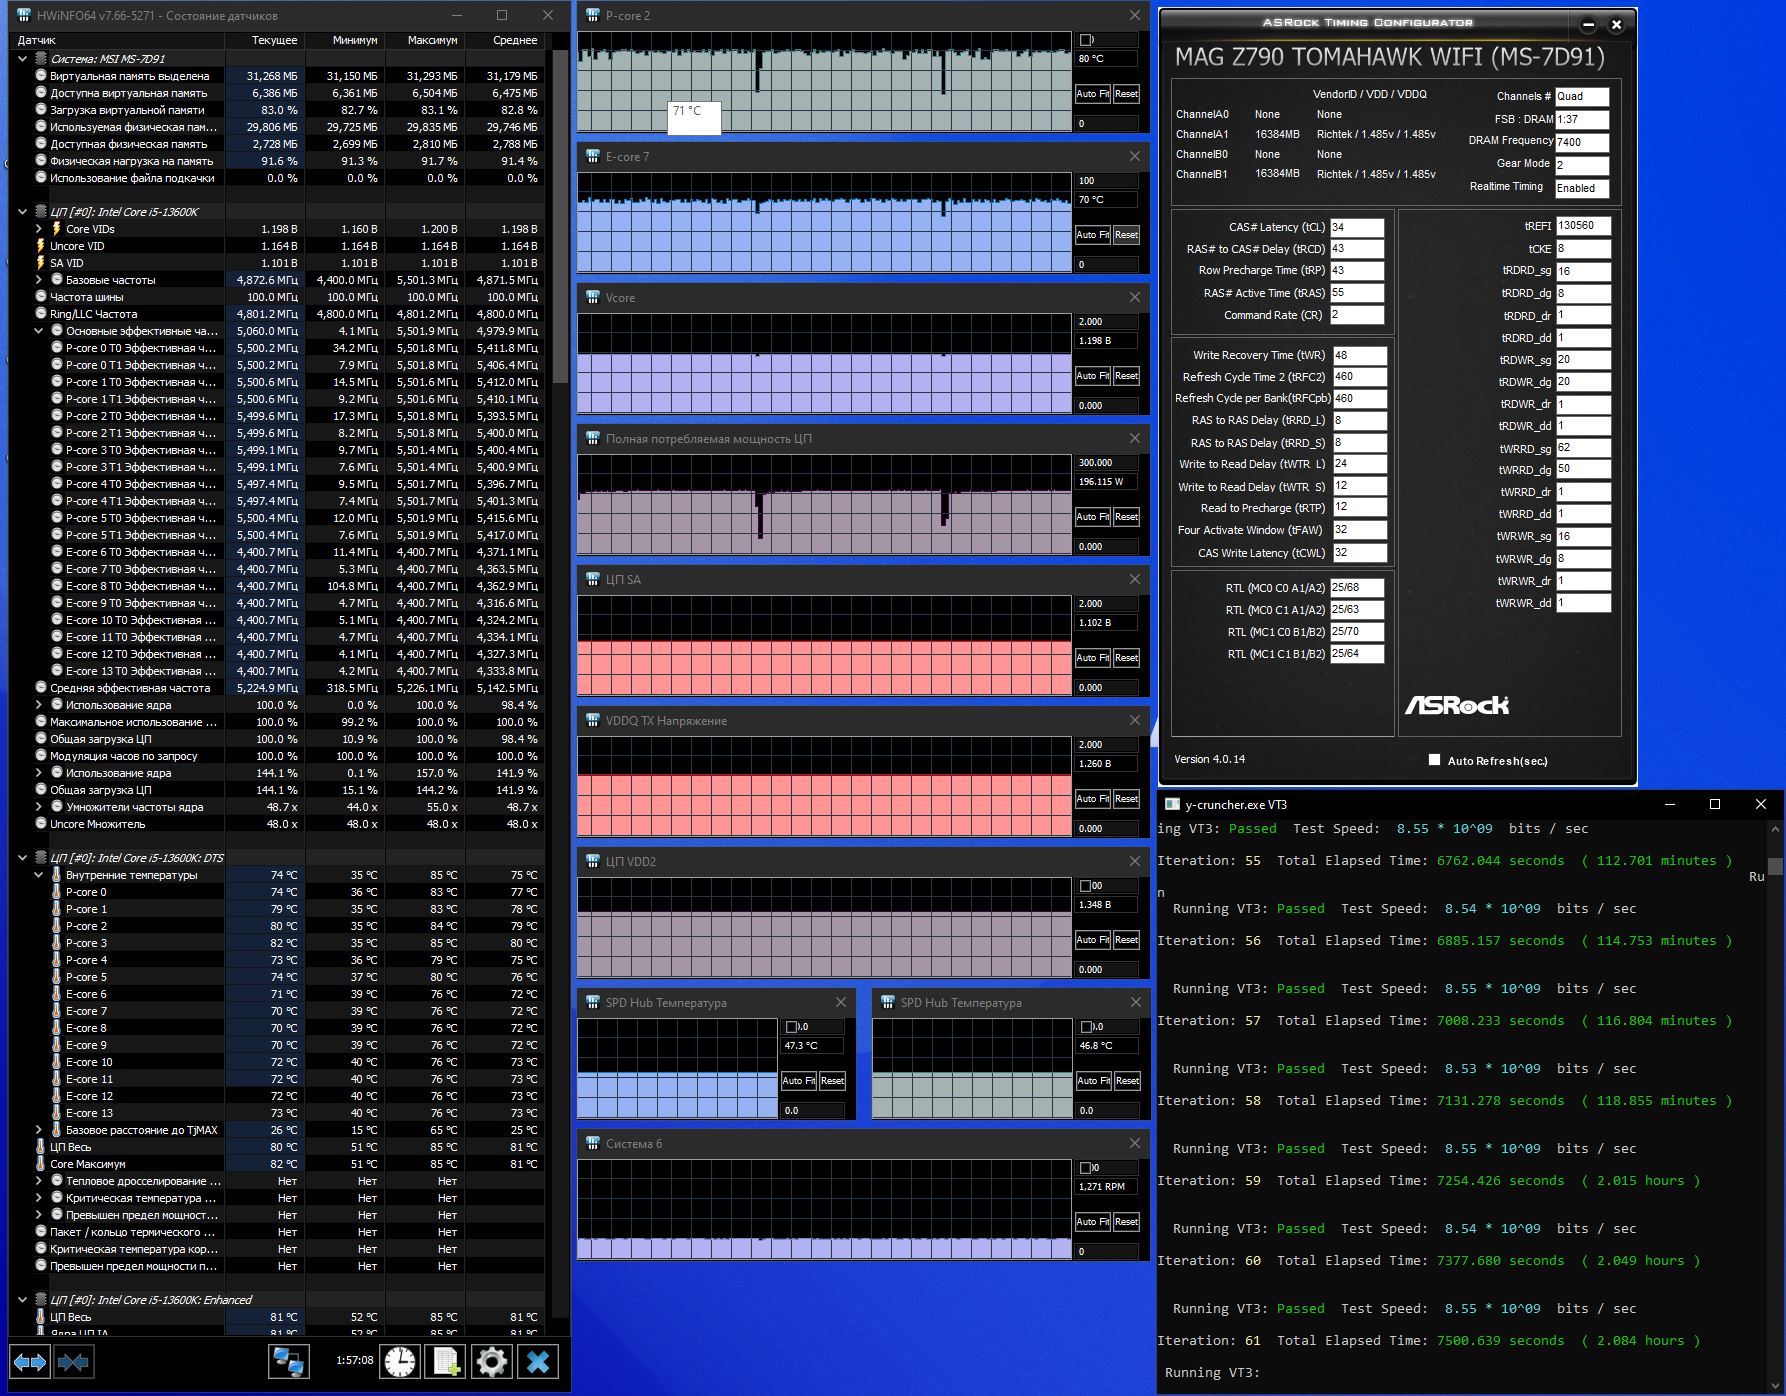Click the tREFI value field
The height and width of the screenshot is (1396, 1786).
pyautogui.click(x=1583, y=226)
